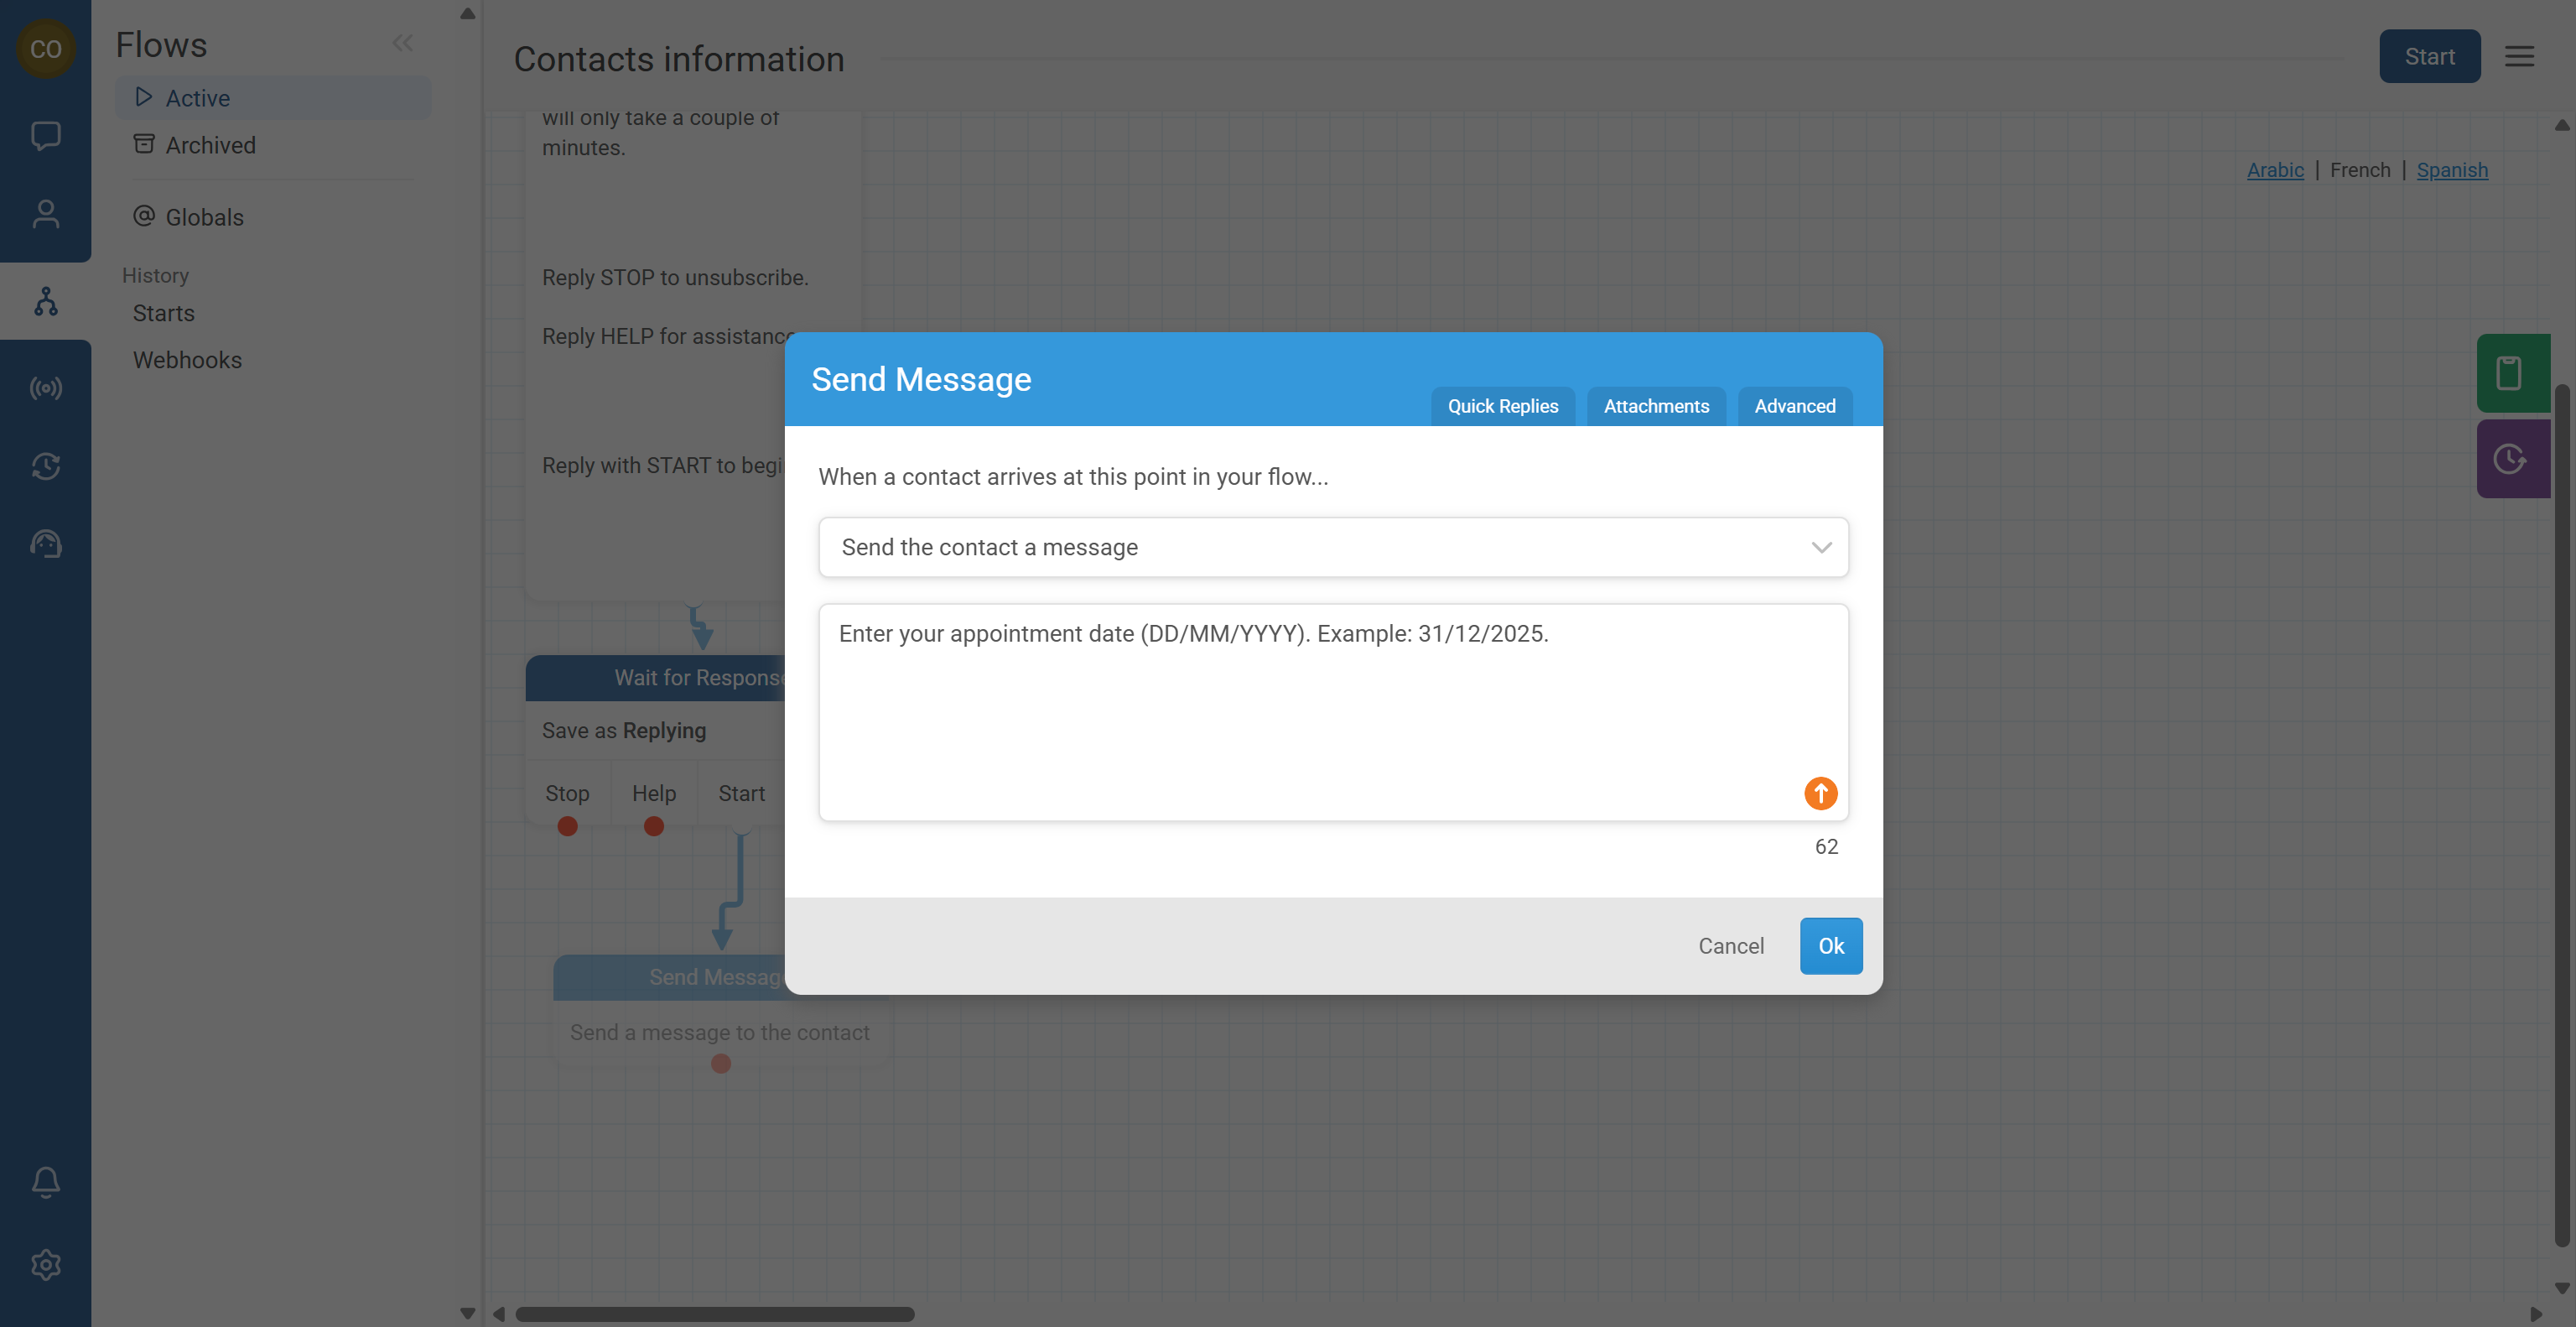Cancel the Send Message dialog
Screen dimensions: 2576x1327
tap(1730, 946)
